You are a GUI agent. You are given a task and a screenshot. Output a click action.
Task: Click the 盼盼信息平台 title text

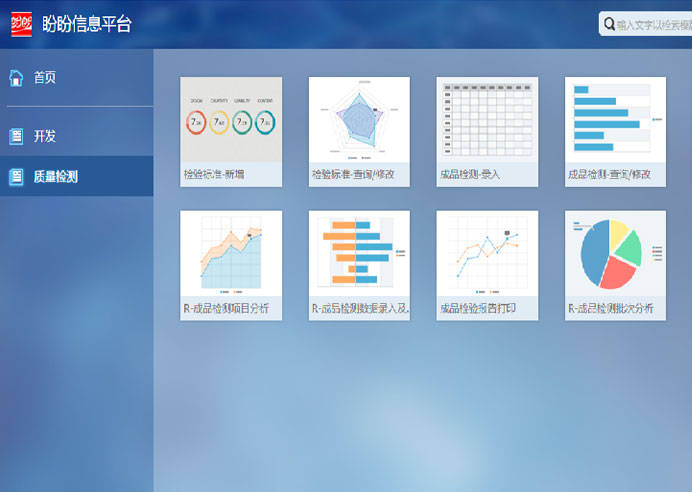click(86, 24)
